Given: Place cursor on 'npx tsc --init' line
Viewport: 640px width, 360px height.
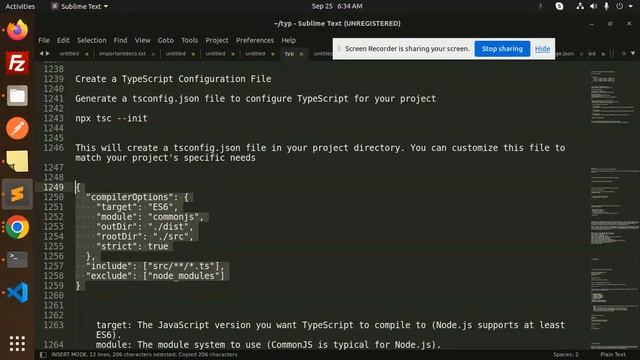Looking at the screenshot, I should click(x=111, y=118).
